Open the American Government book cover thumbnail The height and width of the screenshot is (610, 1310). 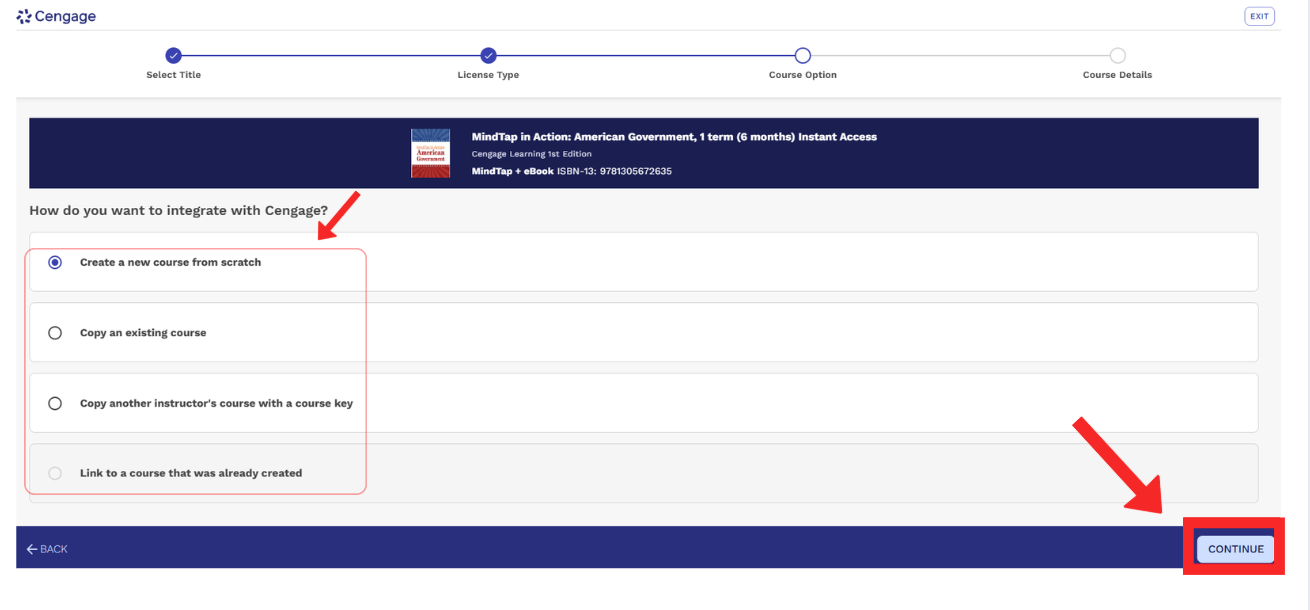430,153
